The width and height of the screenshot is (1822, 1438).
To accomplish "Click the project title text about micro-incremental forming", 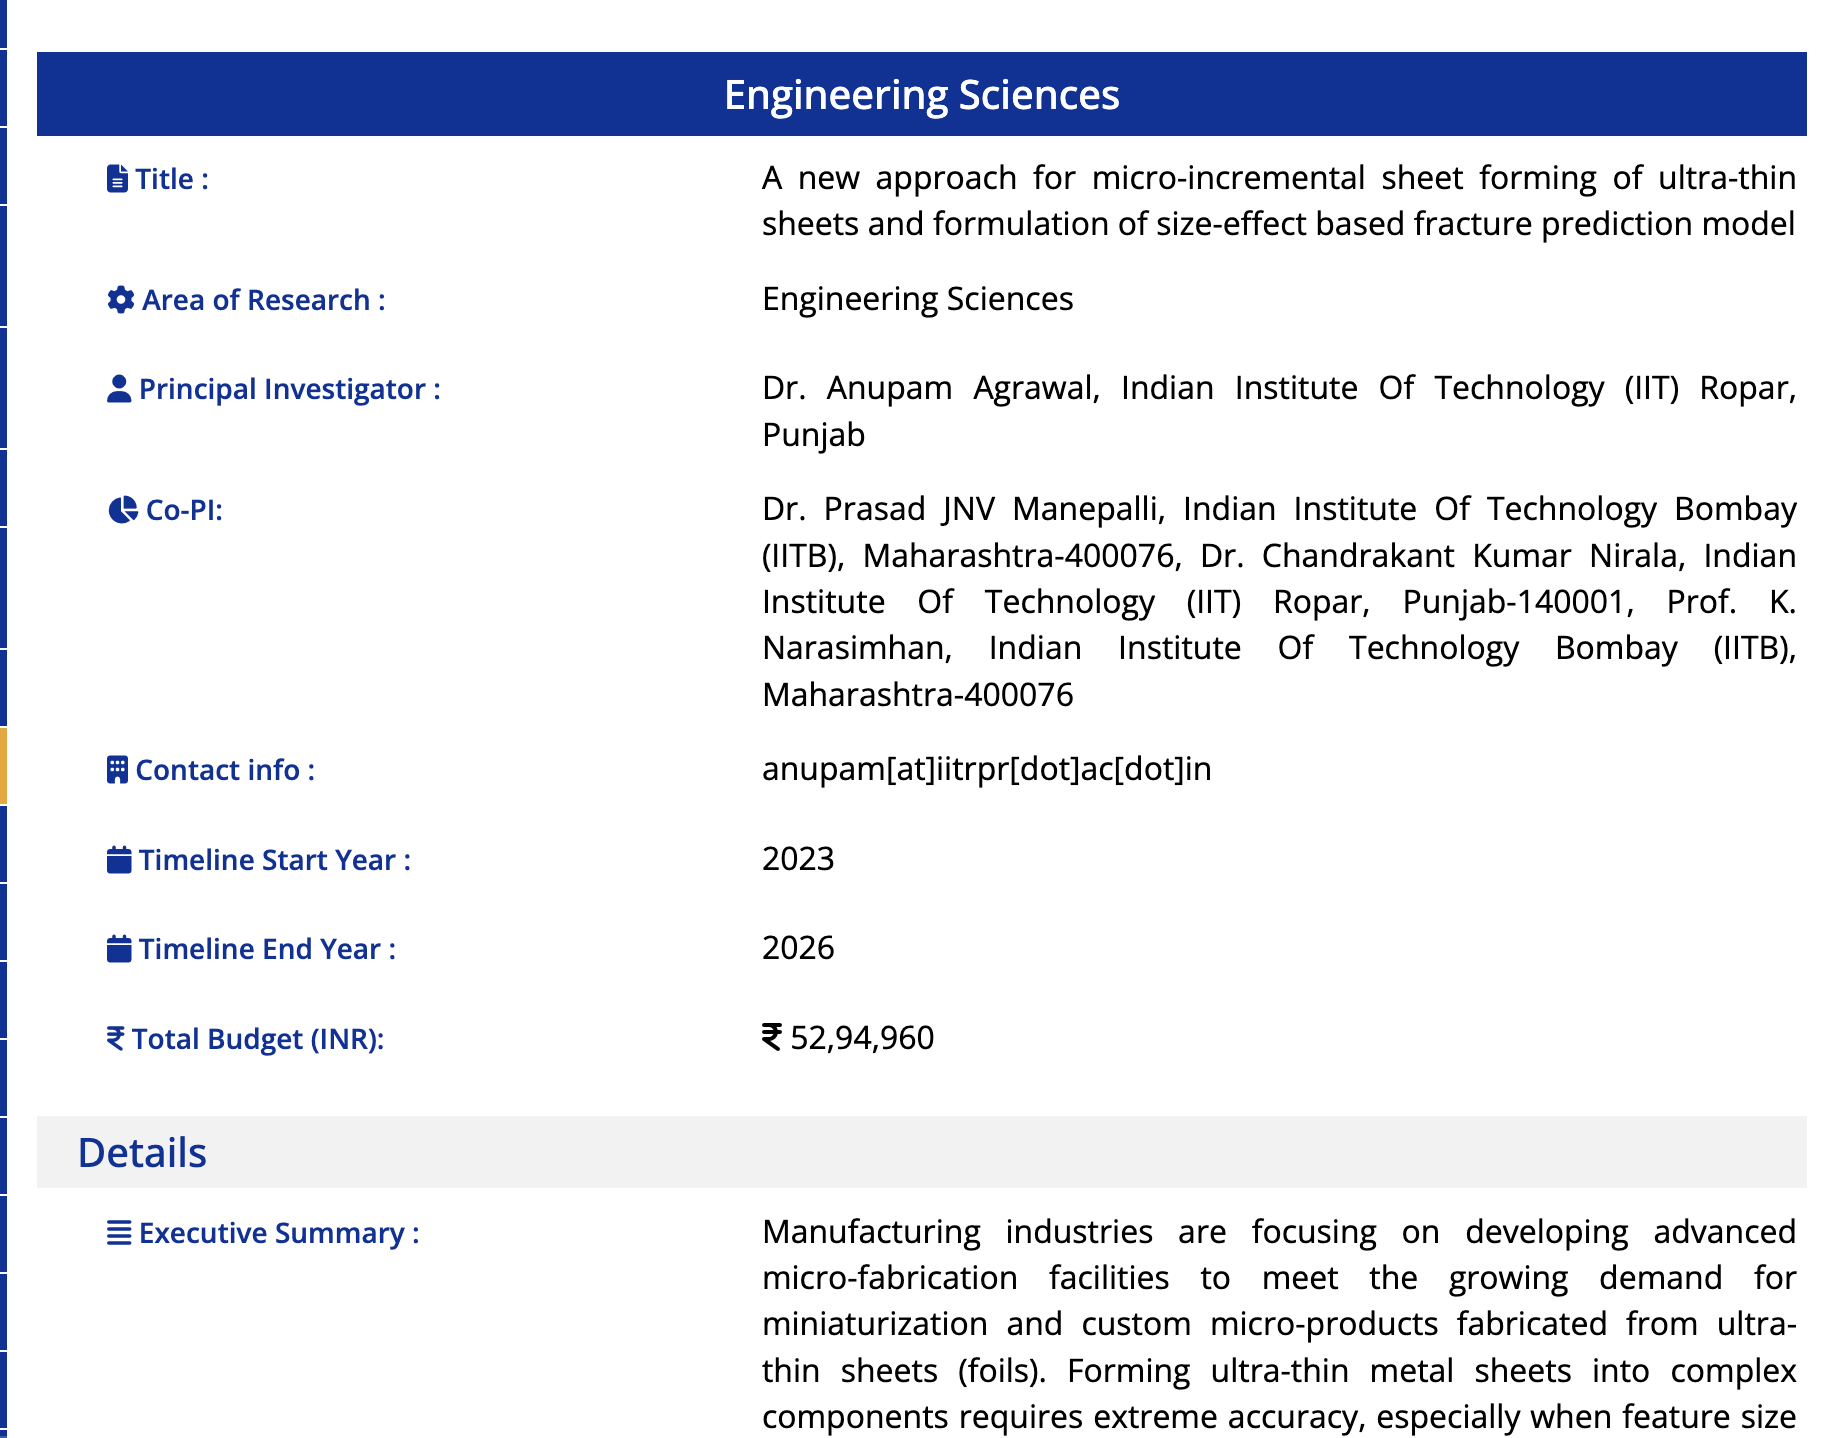I will pos(1278,201).
